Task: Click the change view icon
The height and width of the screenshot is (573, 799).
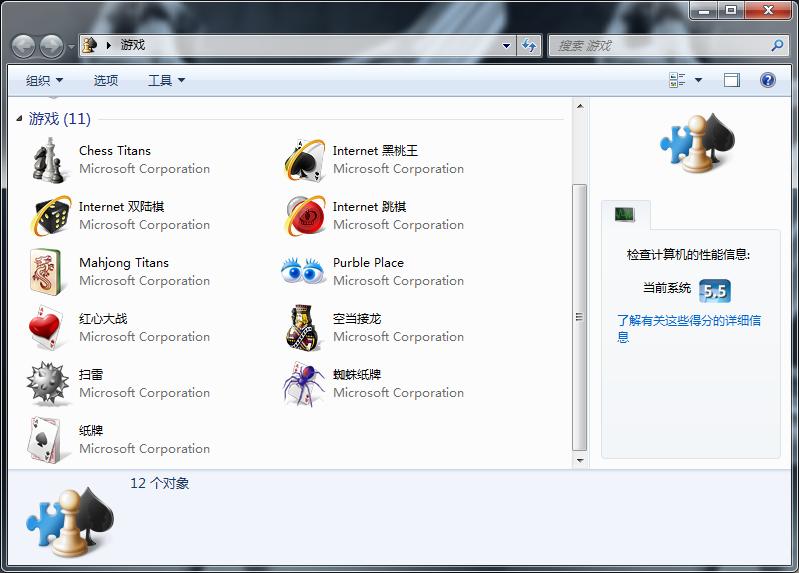Action: [677, 80]
